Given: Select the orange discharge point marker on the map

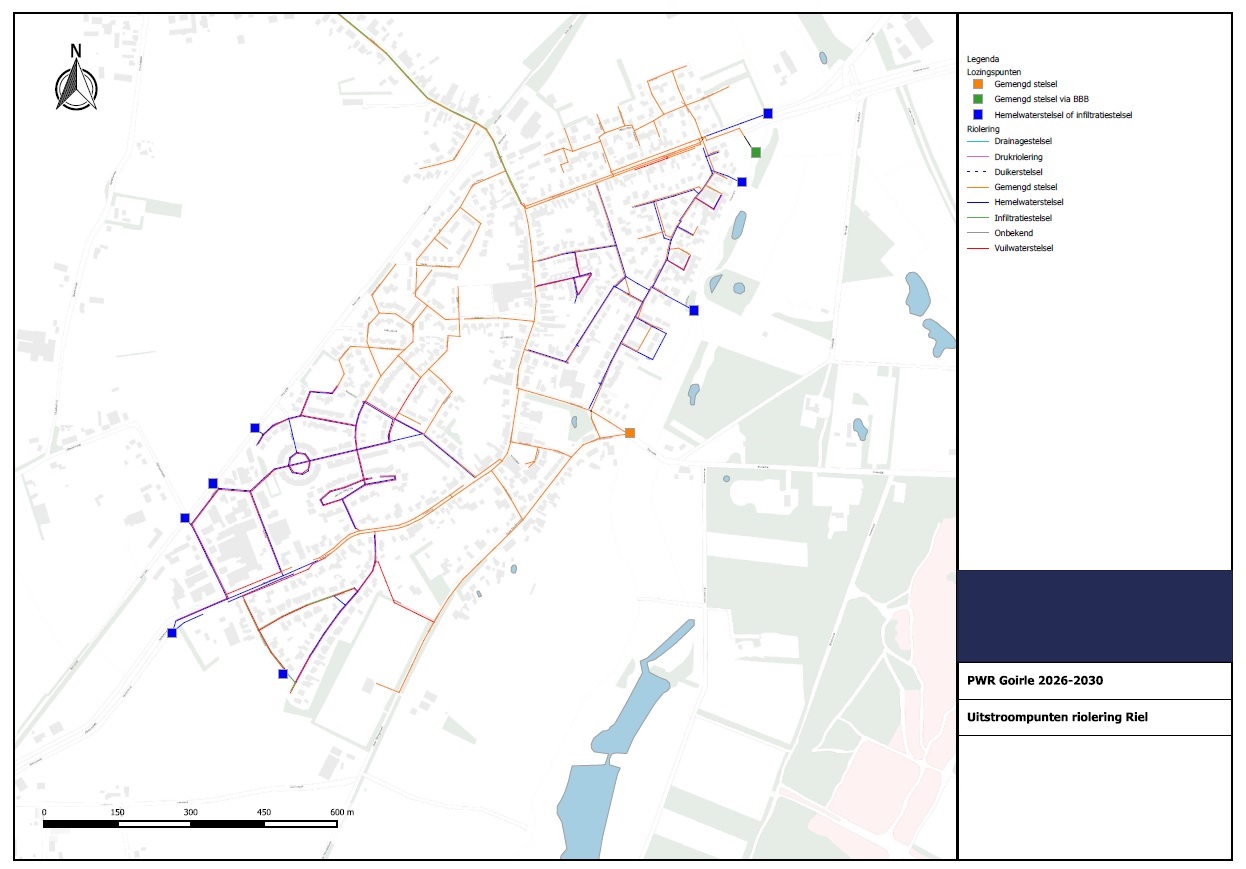Looking at the screenshot, I should click(x=630, y=433).
